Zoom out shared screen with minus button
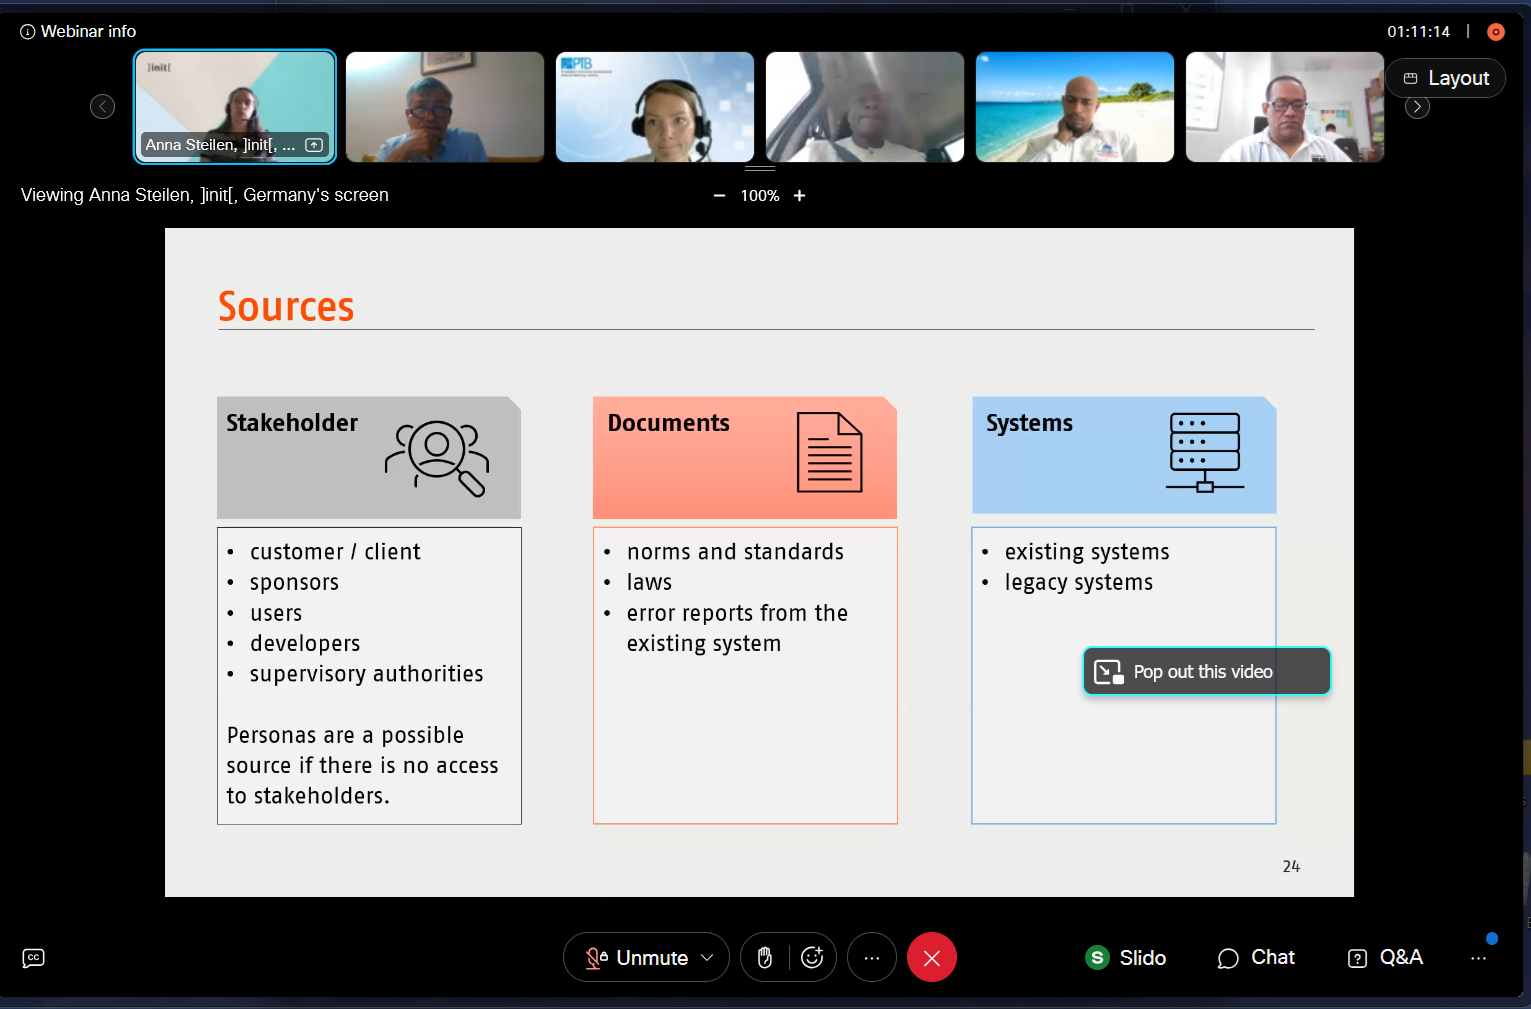Screen dimensions: 1531x1009 click(719, 196)
